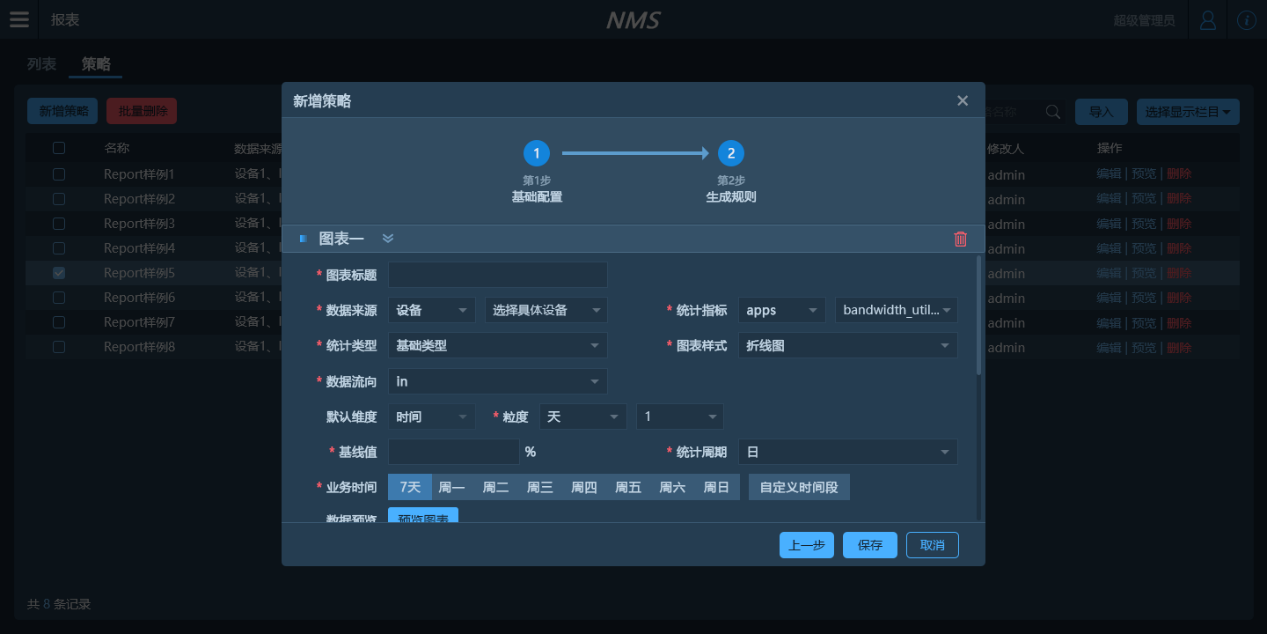
Task: Uncheck the Report样例5 row checkbox
Action: pyautogui.click(x=59, y=273)
